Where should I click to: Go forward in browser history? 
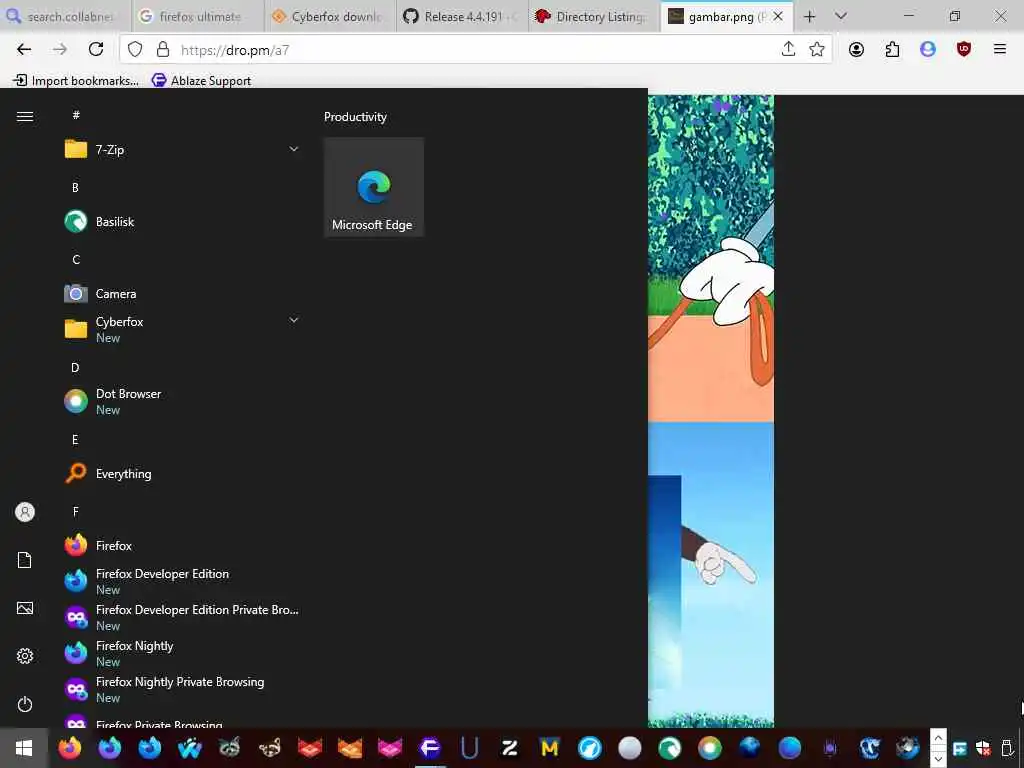(x=60, y=49)
